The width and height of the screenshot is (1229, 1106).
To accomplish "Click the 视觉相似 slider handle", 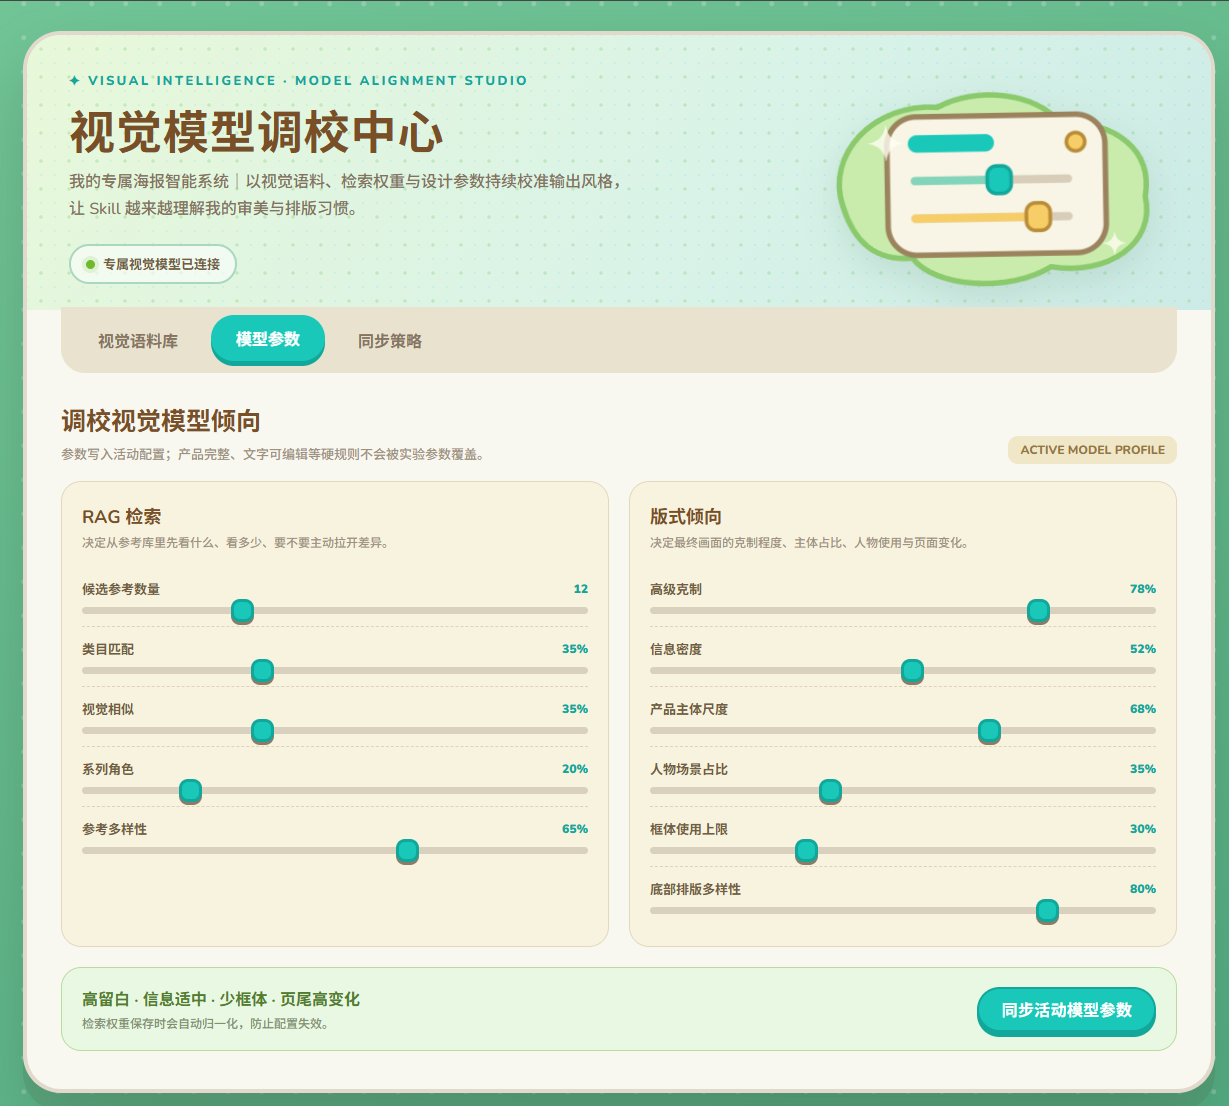I will [262, 731].
